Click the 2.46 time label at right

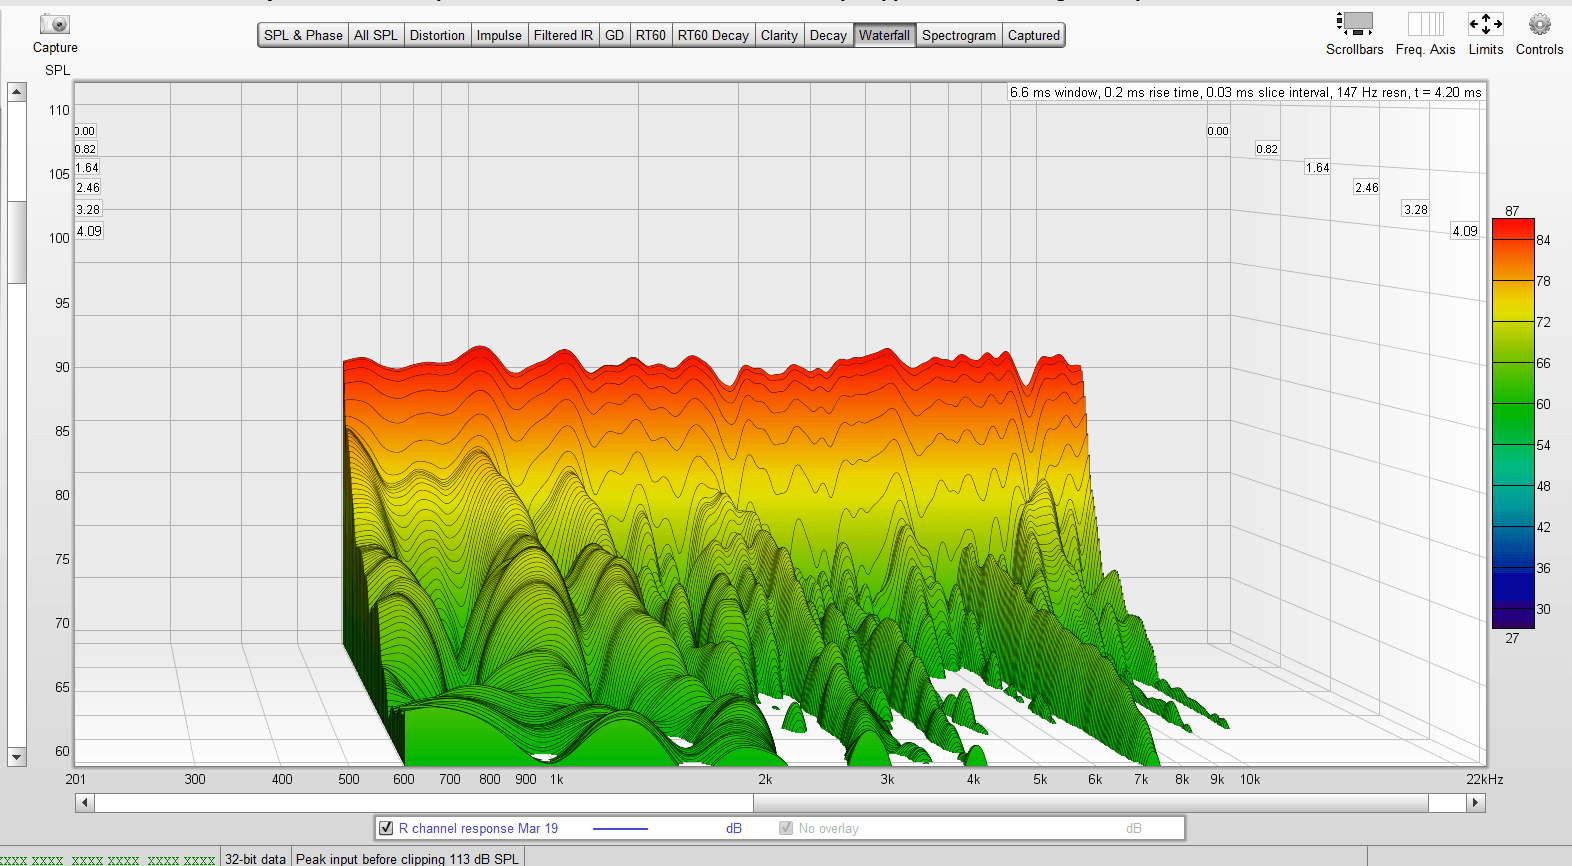(x=1366, y=187)
